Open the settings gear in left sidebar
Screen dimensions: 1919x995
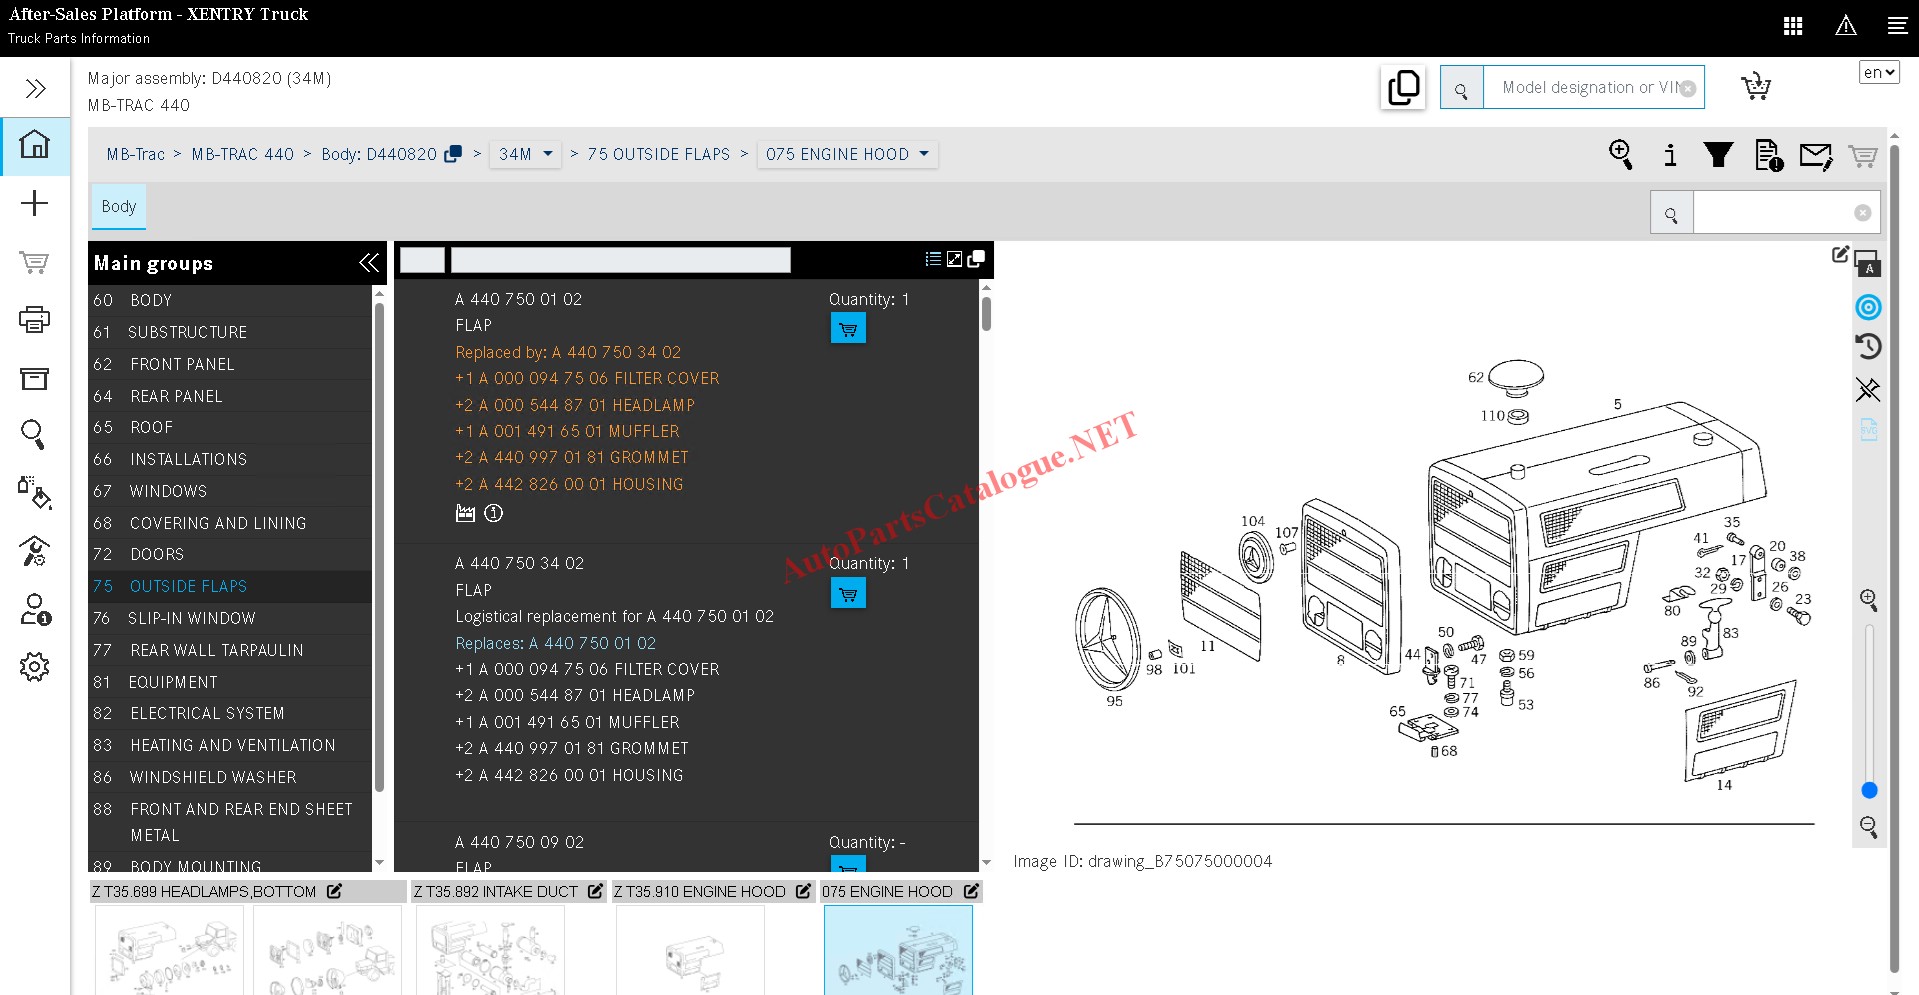point(34,667)
